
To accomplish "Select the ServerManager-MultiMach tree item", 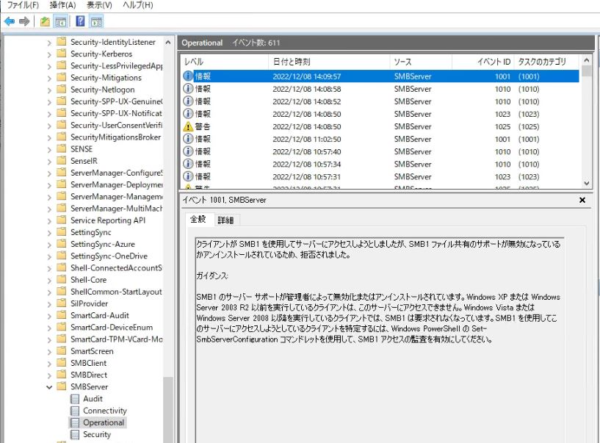I will click(x=116, y=208).
